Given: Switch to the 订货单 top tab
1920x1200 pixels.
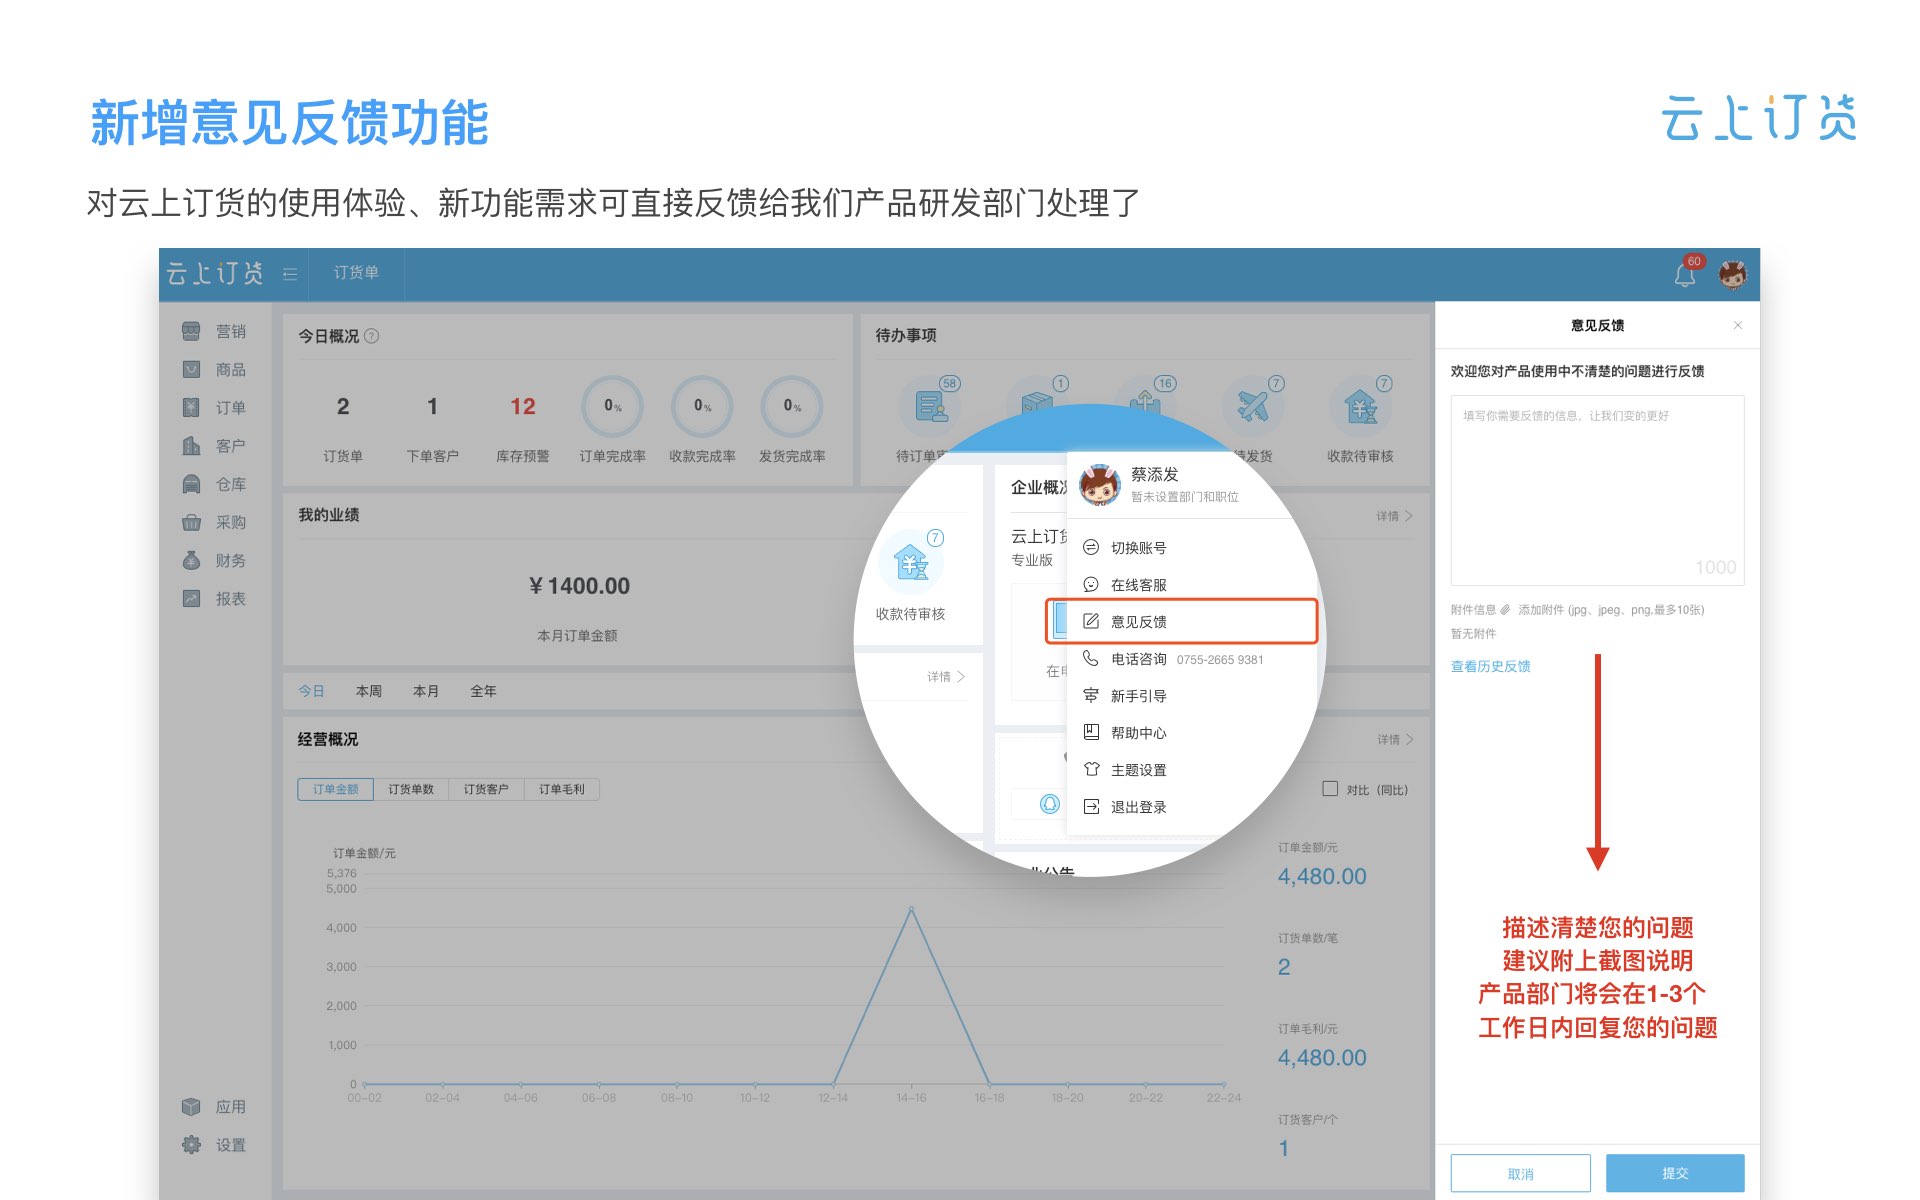Looking at the screenshot, I should click(x=356, y=272).
